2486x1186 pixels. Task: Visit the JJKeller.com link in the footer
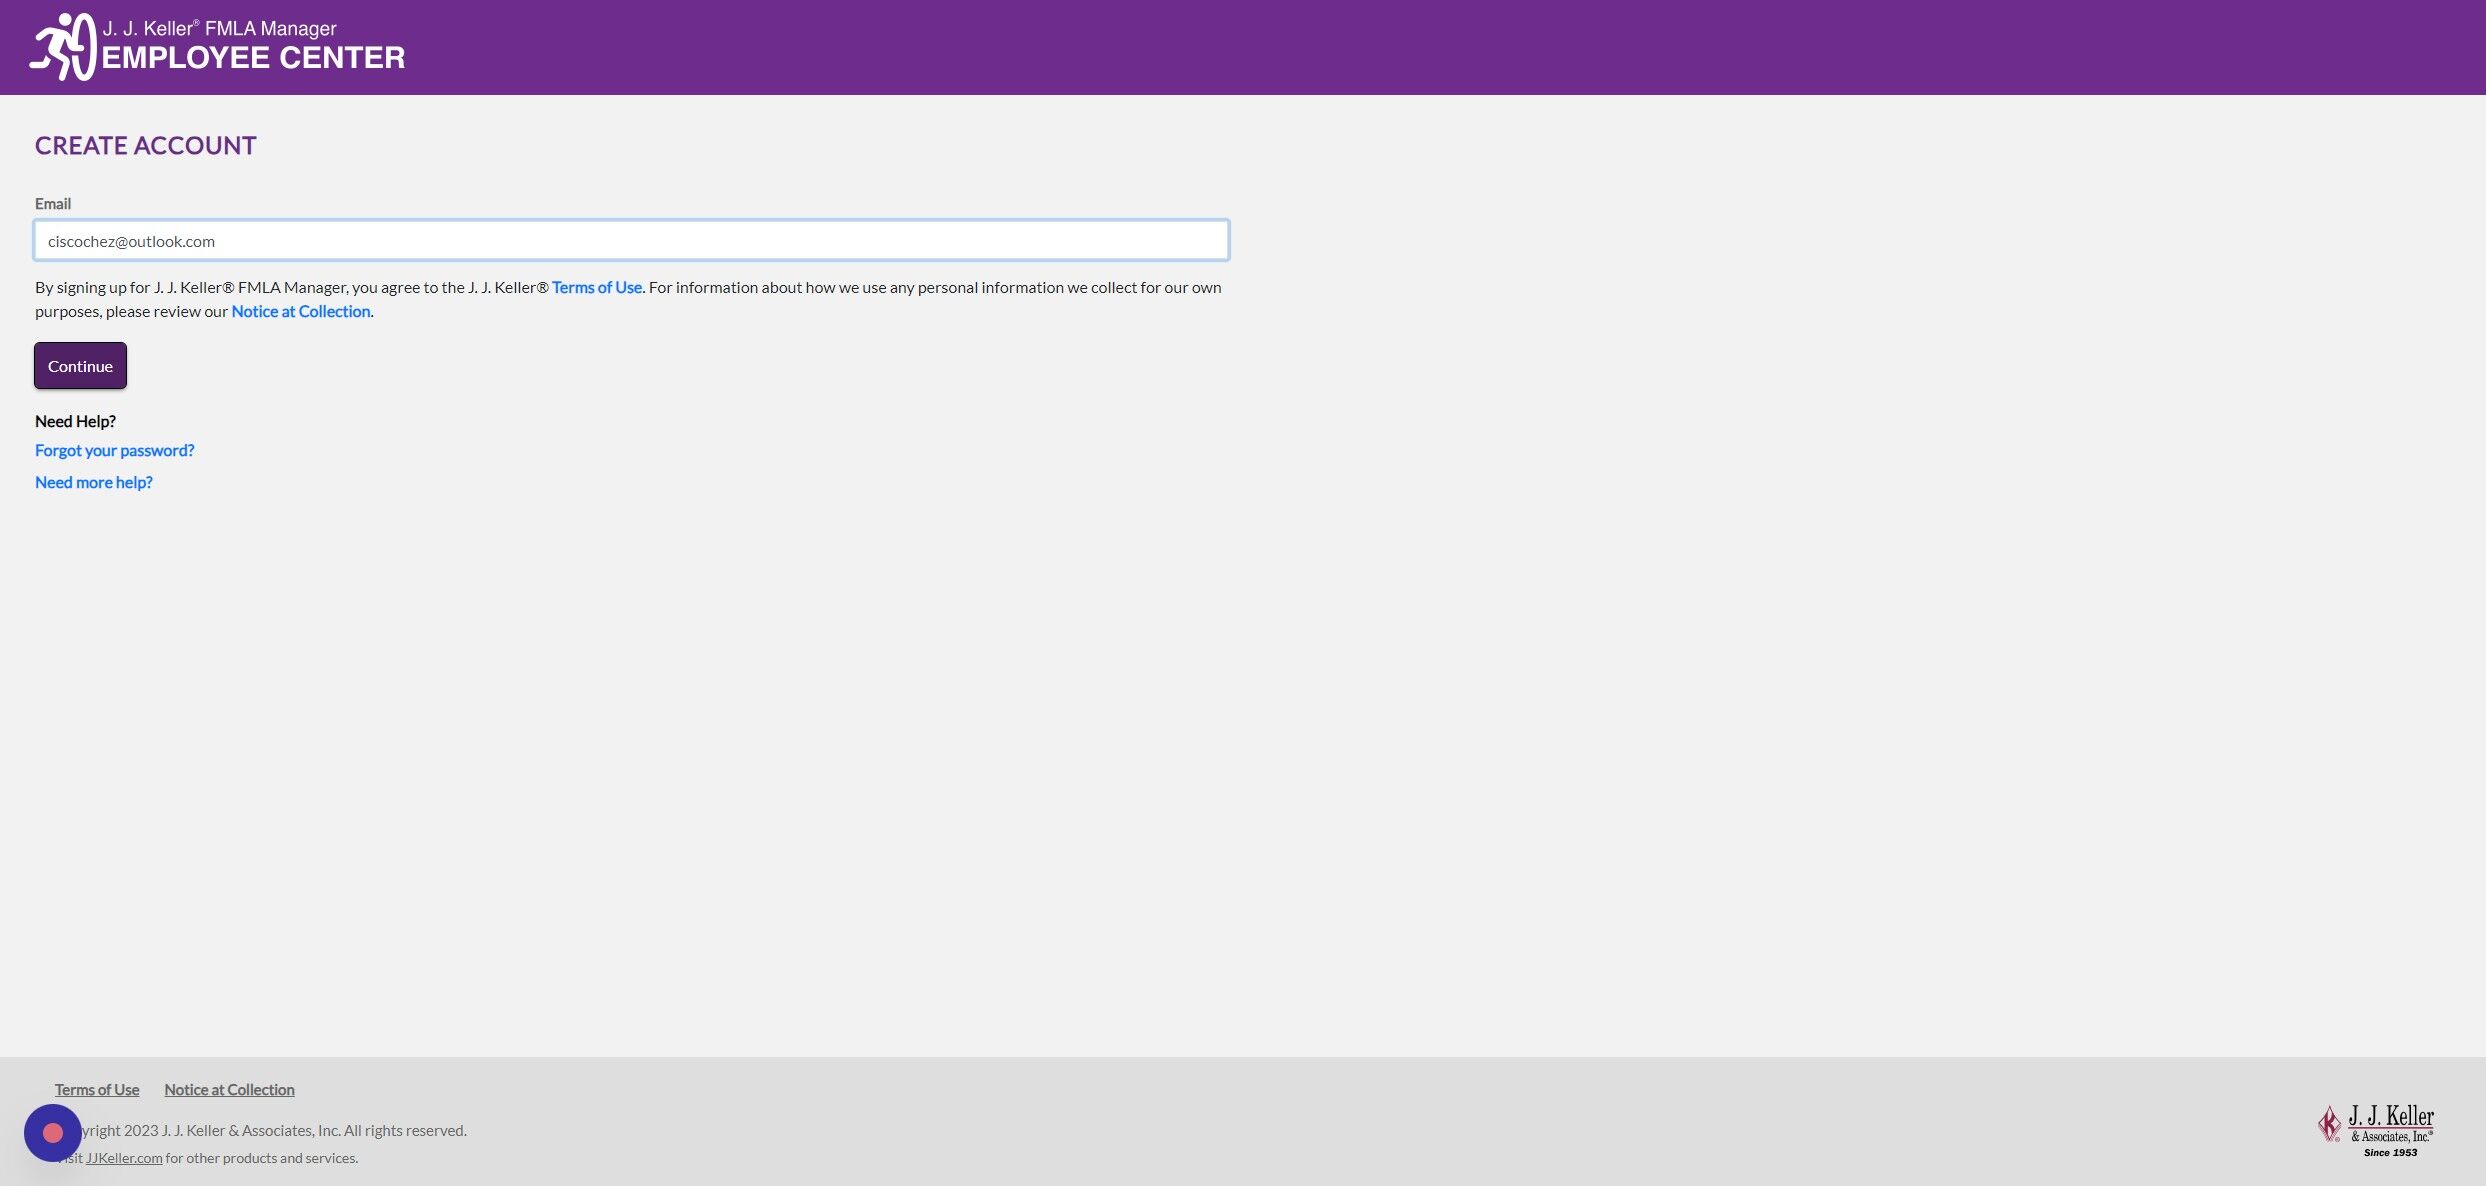(x=124, y=1158)
